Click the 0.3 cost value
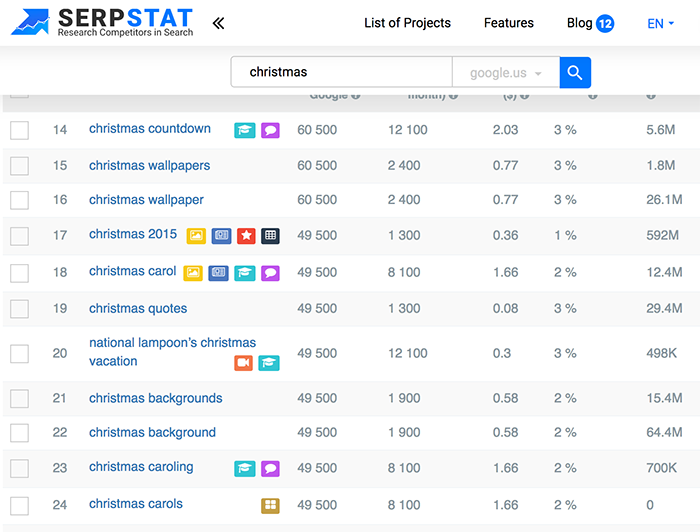 click(502, 353)
